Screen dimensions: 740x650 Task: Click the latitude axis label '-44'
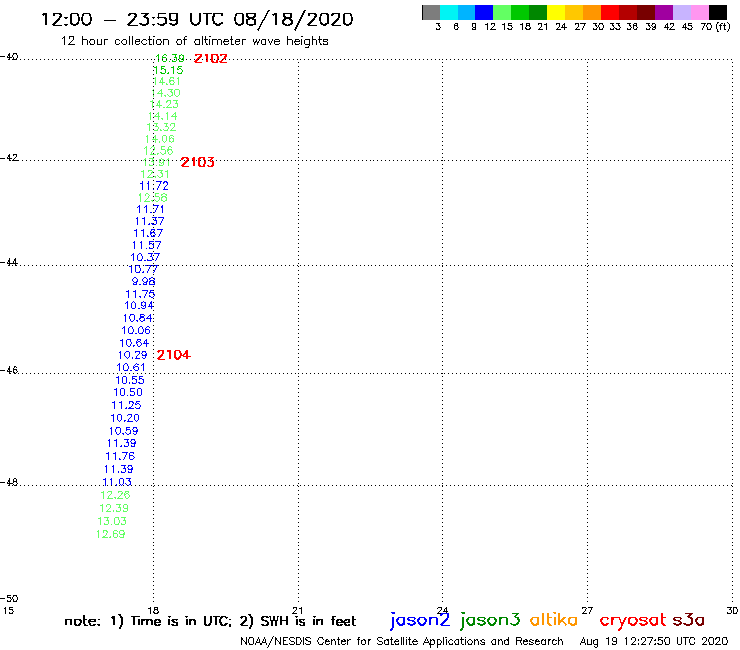(x=9, y=262)
